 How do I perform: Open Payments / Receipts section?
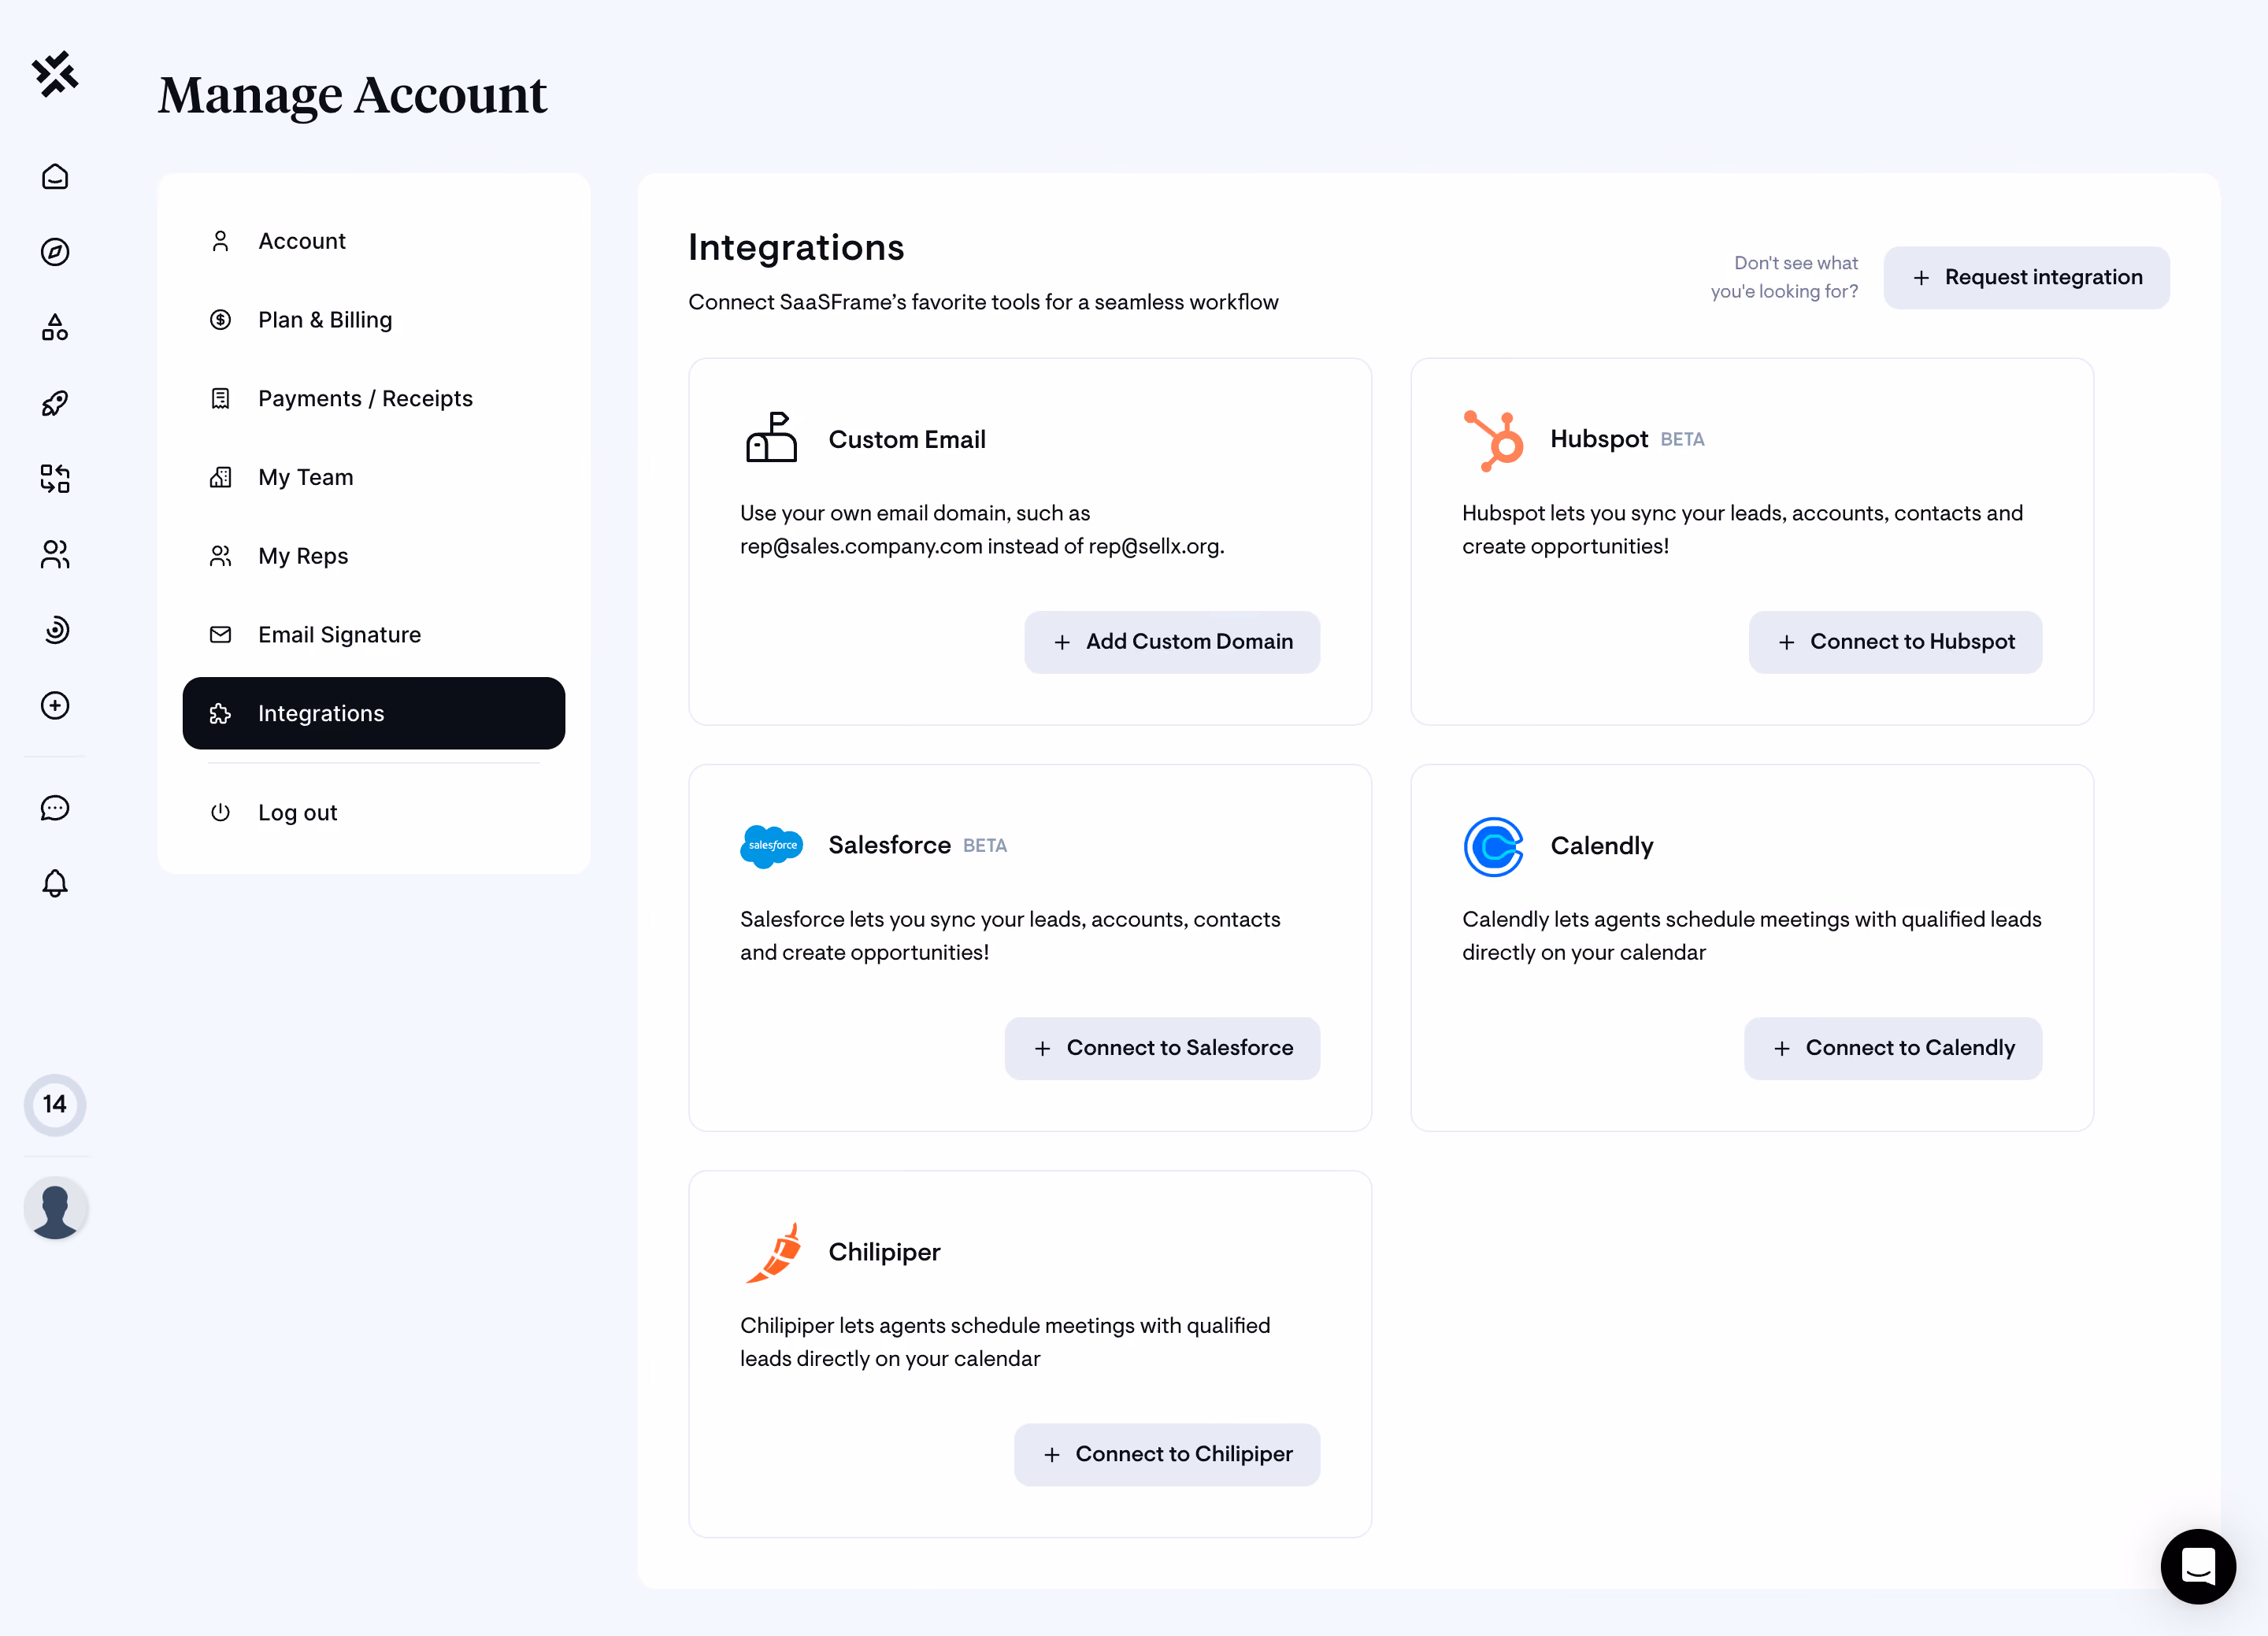point(374,399)
